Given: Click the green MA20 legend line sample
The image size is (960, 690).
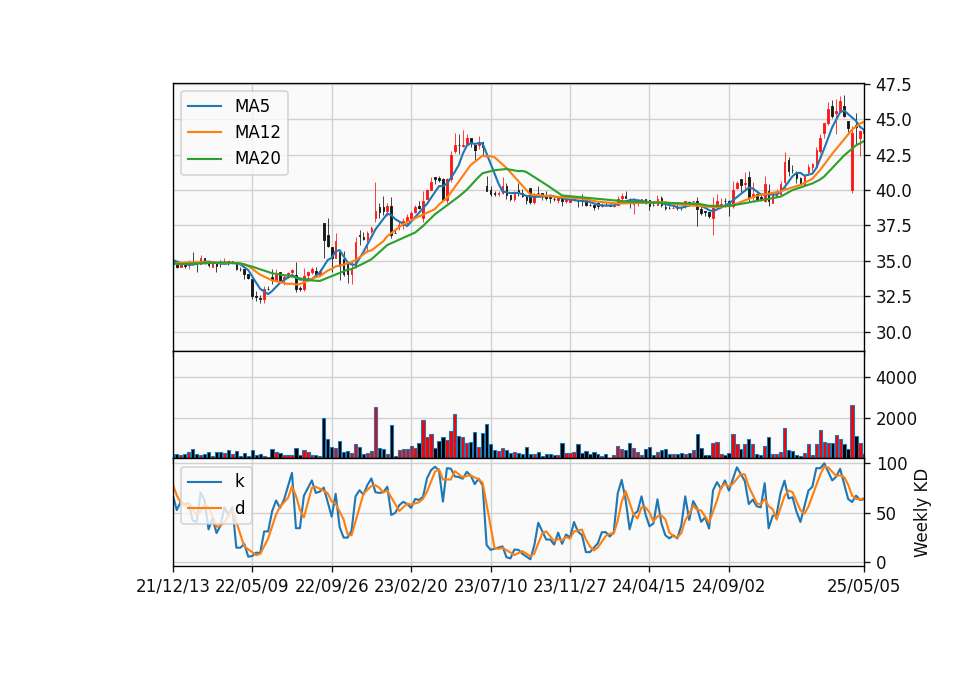Looking at the screenshot, I should pyautogui.click(x=204, y=159).
